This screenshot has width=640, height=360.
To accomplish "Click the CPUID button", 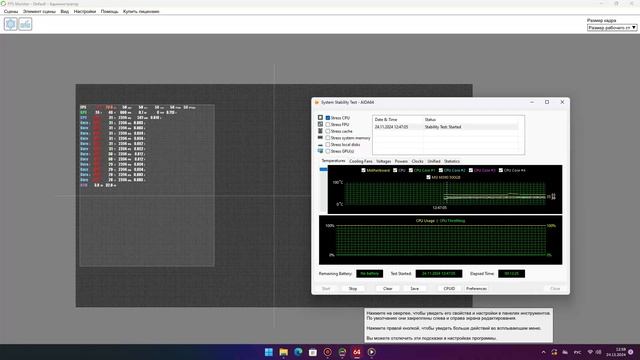I will (x=449, y=289).
